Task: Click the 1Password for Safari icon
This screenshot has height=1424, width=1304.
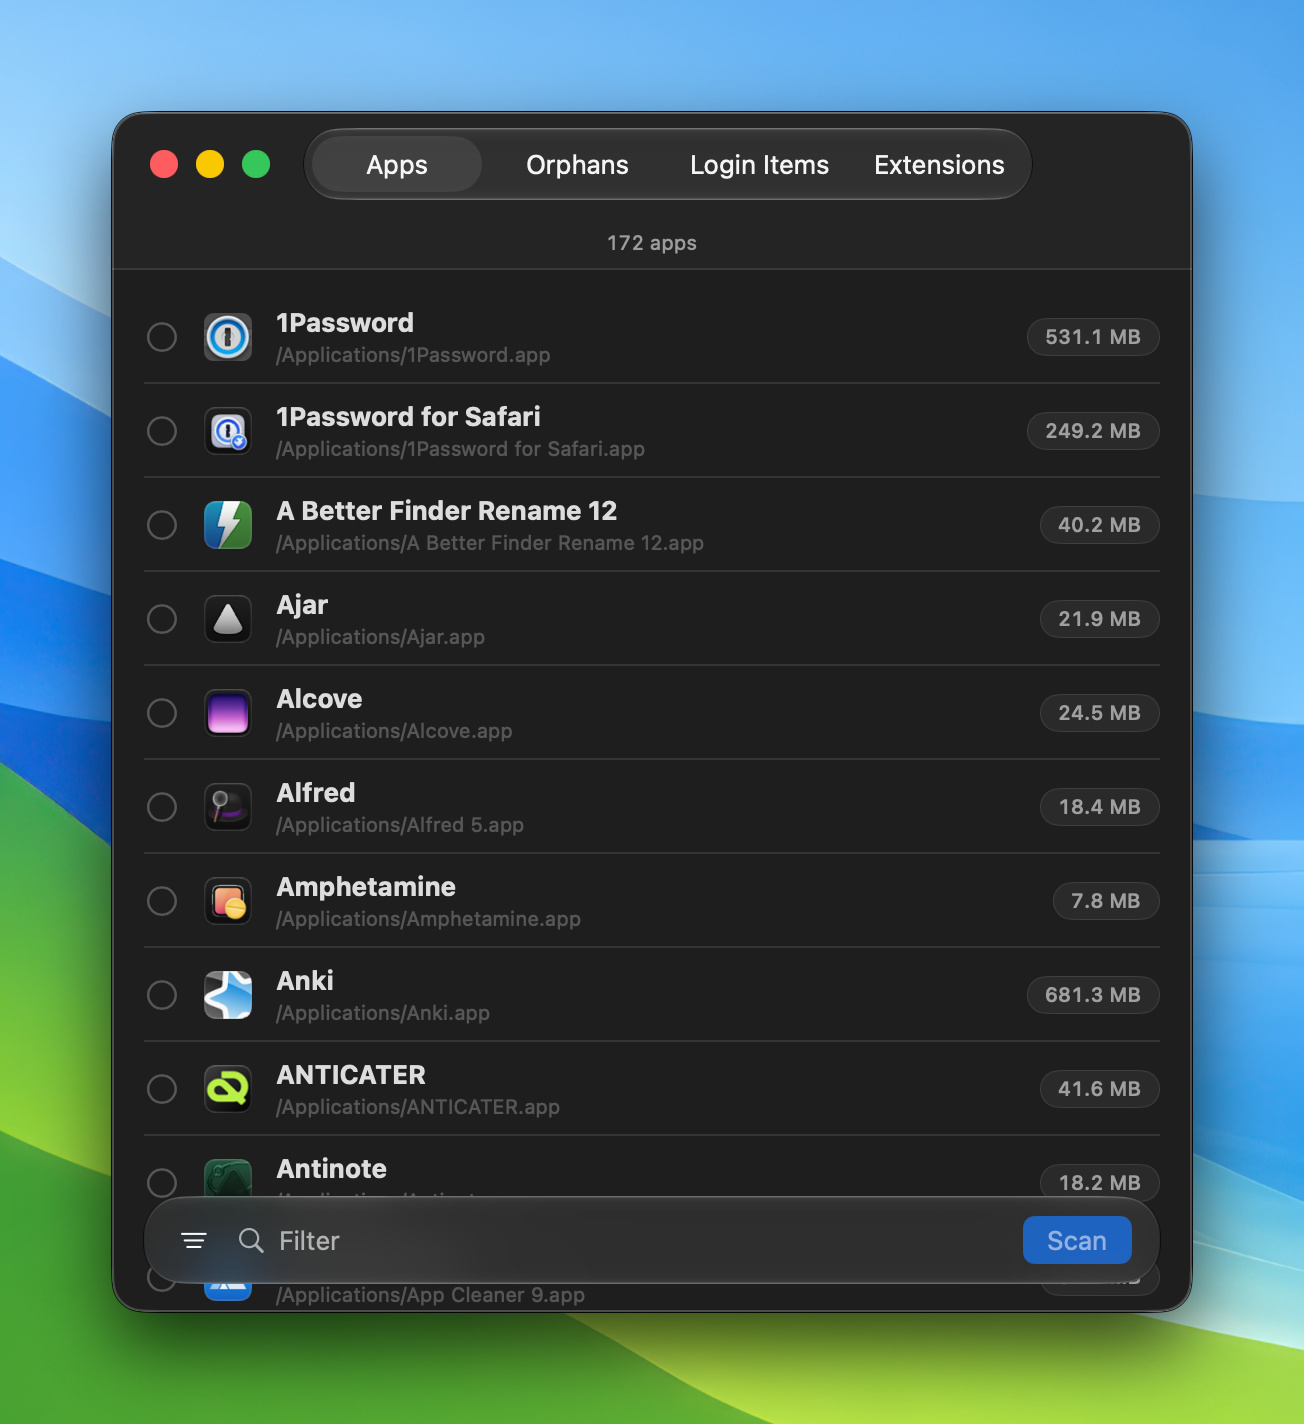Action: [x=228, y=431]
